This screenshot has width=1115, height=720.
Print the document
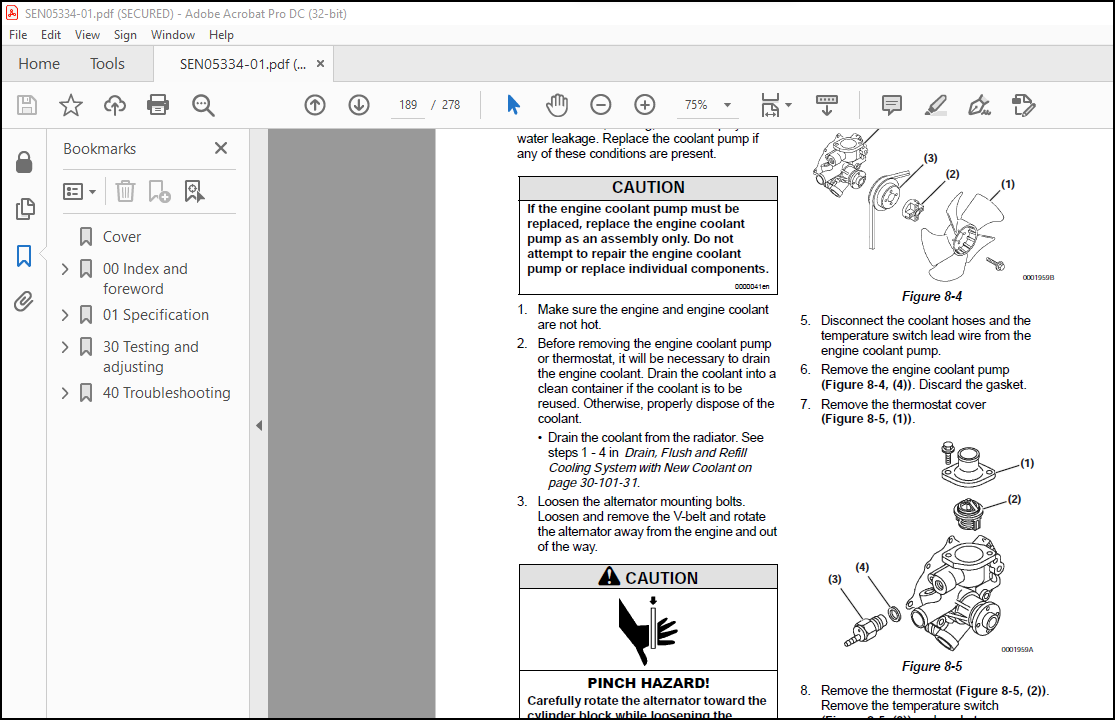pos(158,105)
